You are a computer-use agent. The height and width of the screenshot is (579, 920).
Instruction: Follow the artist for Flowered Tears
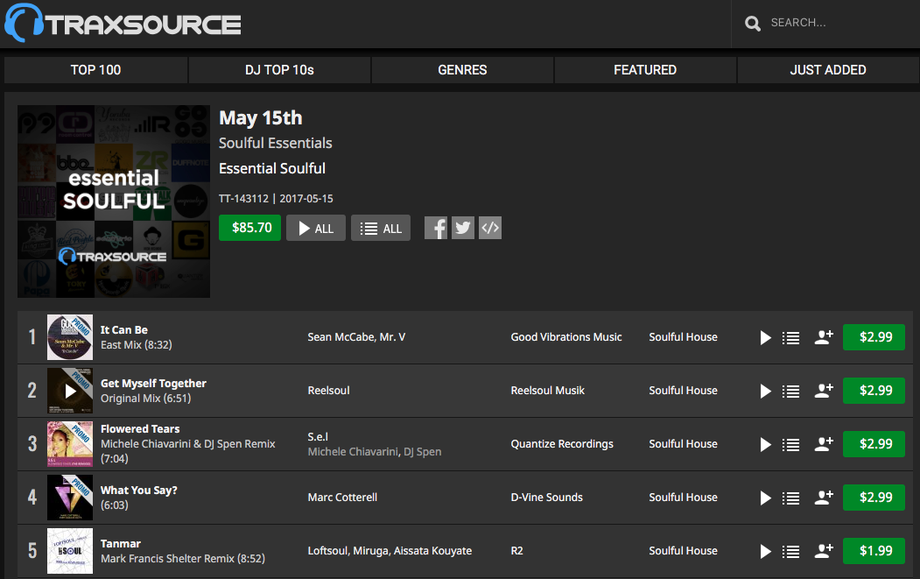point(824,444)
